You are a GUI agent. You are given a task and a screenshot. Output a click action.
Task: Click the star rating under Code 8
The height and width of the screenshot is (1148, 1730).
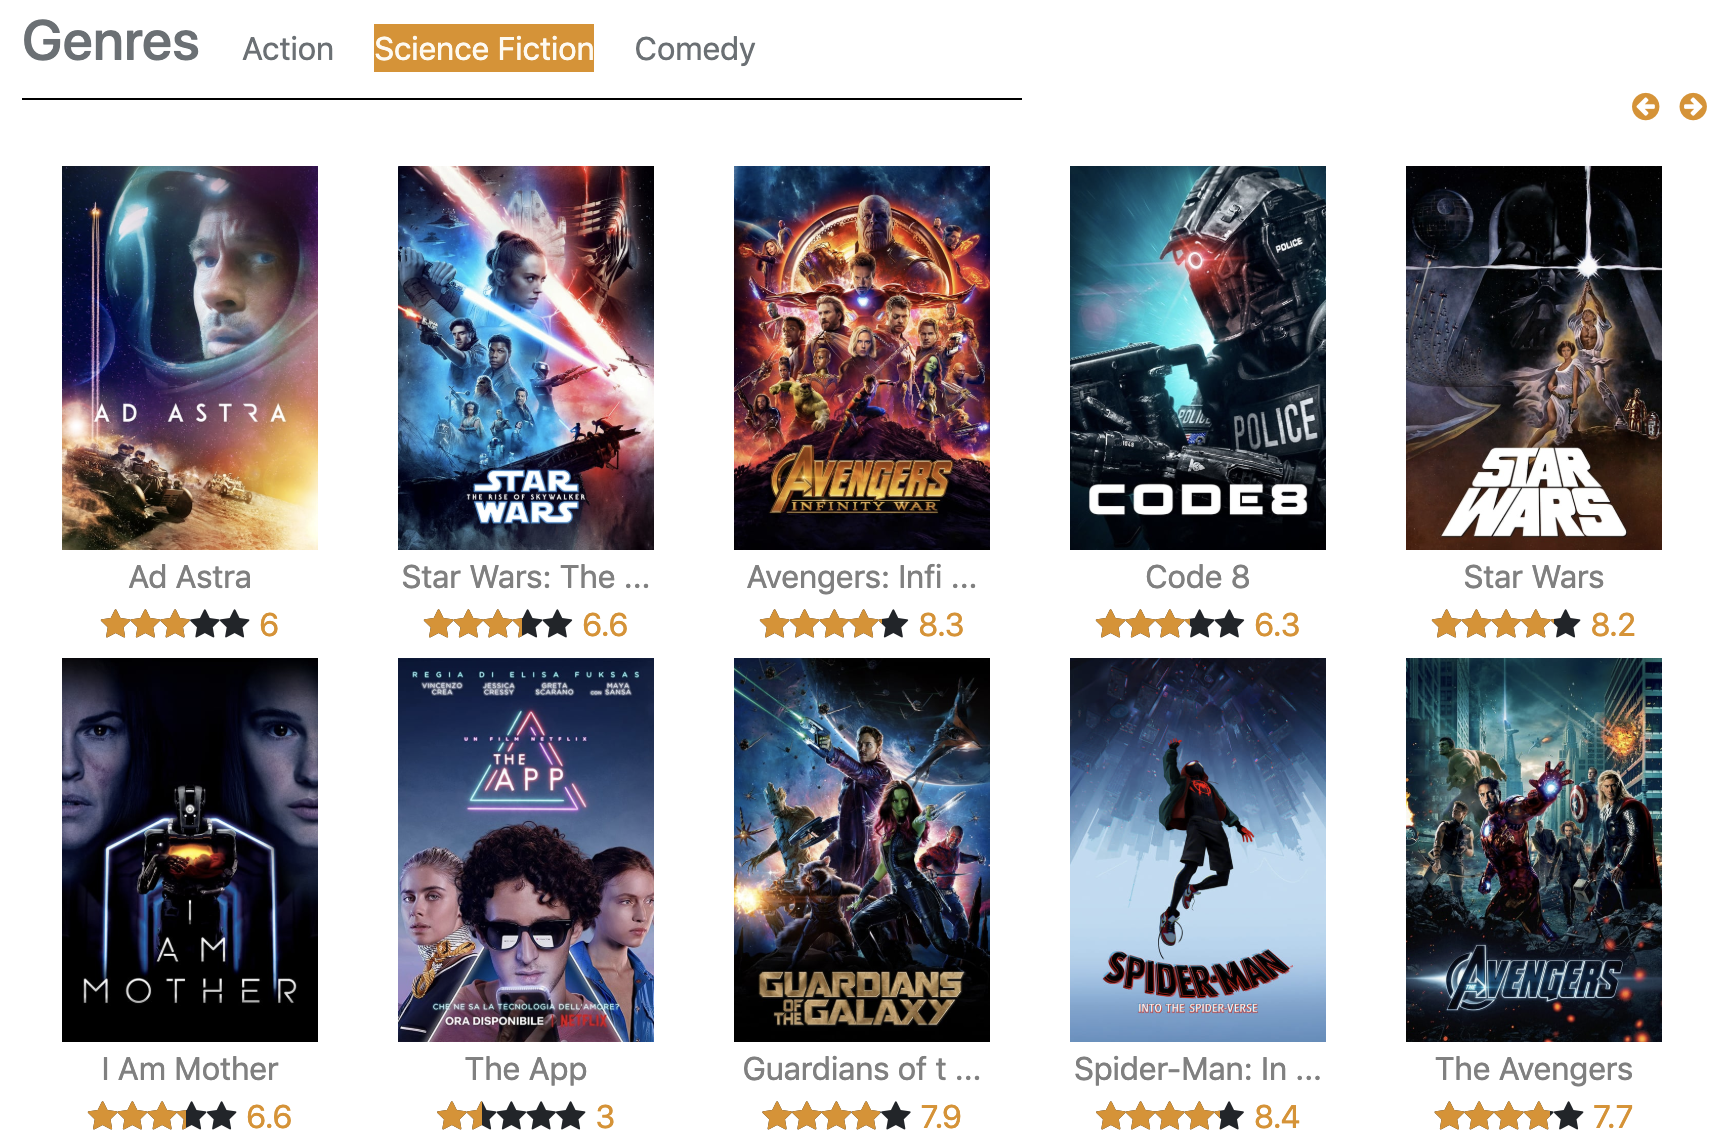[x=1170, y=625]
